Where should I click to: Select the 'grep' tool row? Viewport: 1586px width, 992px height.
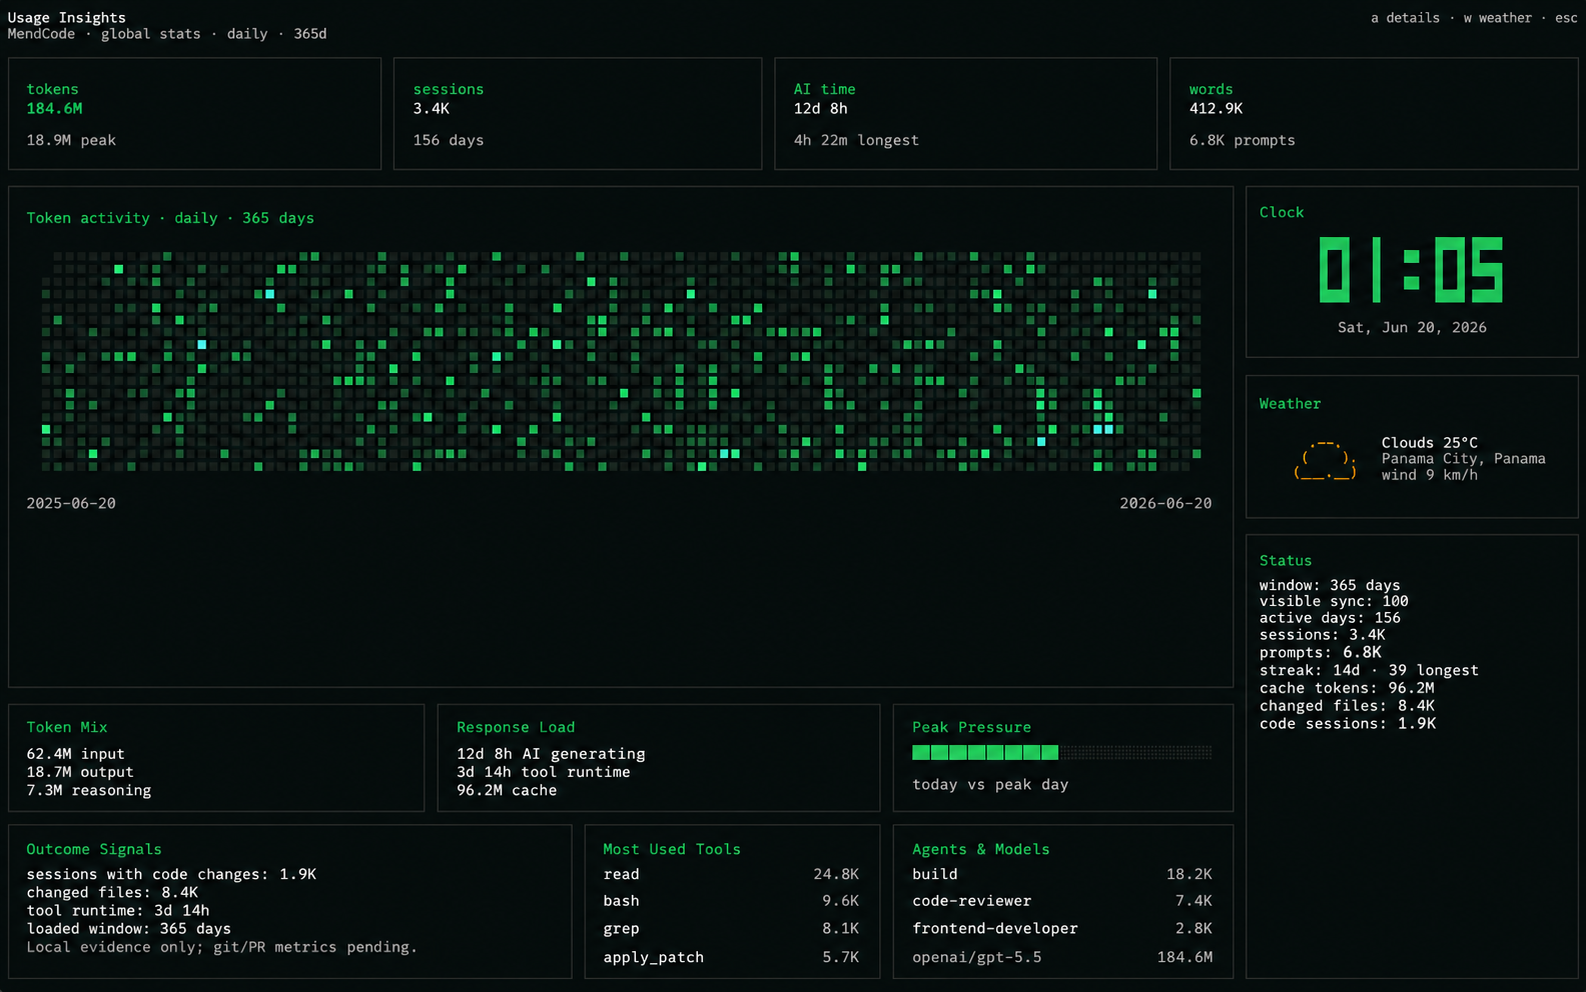click(x=731, y=929)
